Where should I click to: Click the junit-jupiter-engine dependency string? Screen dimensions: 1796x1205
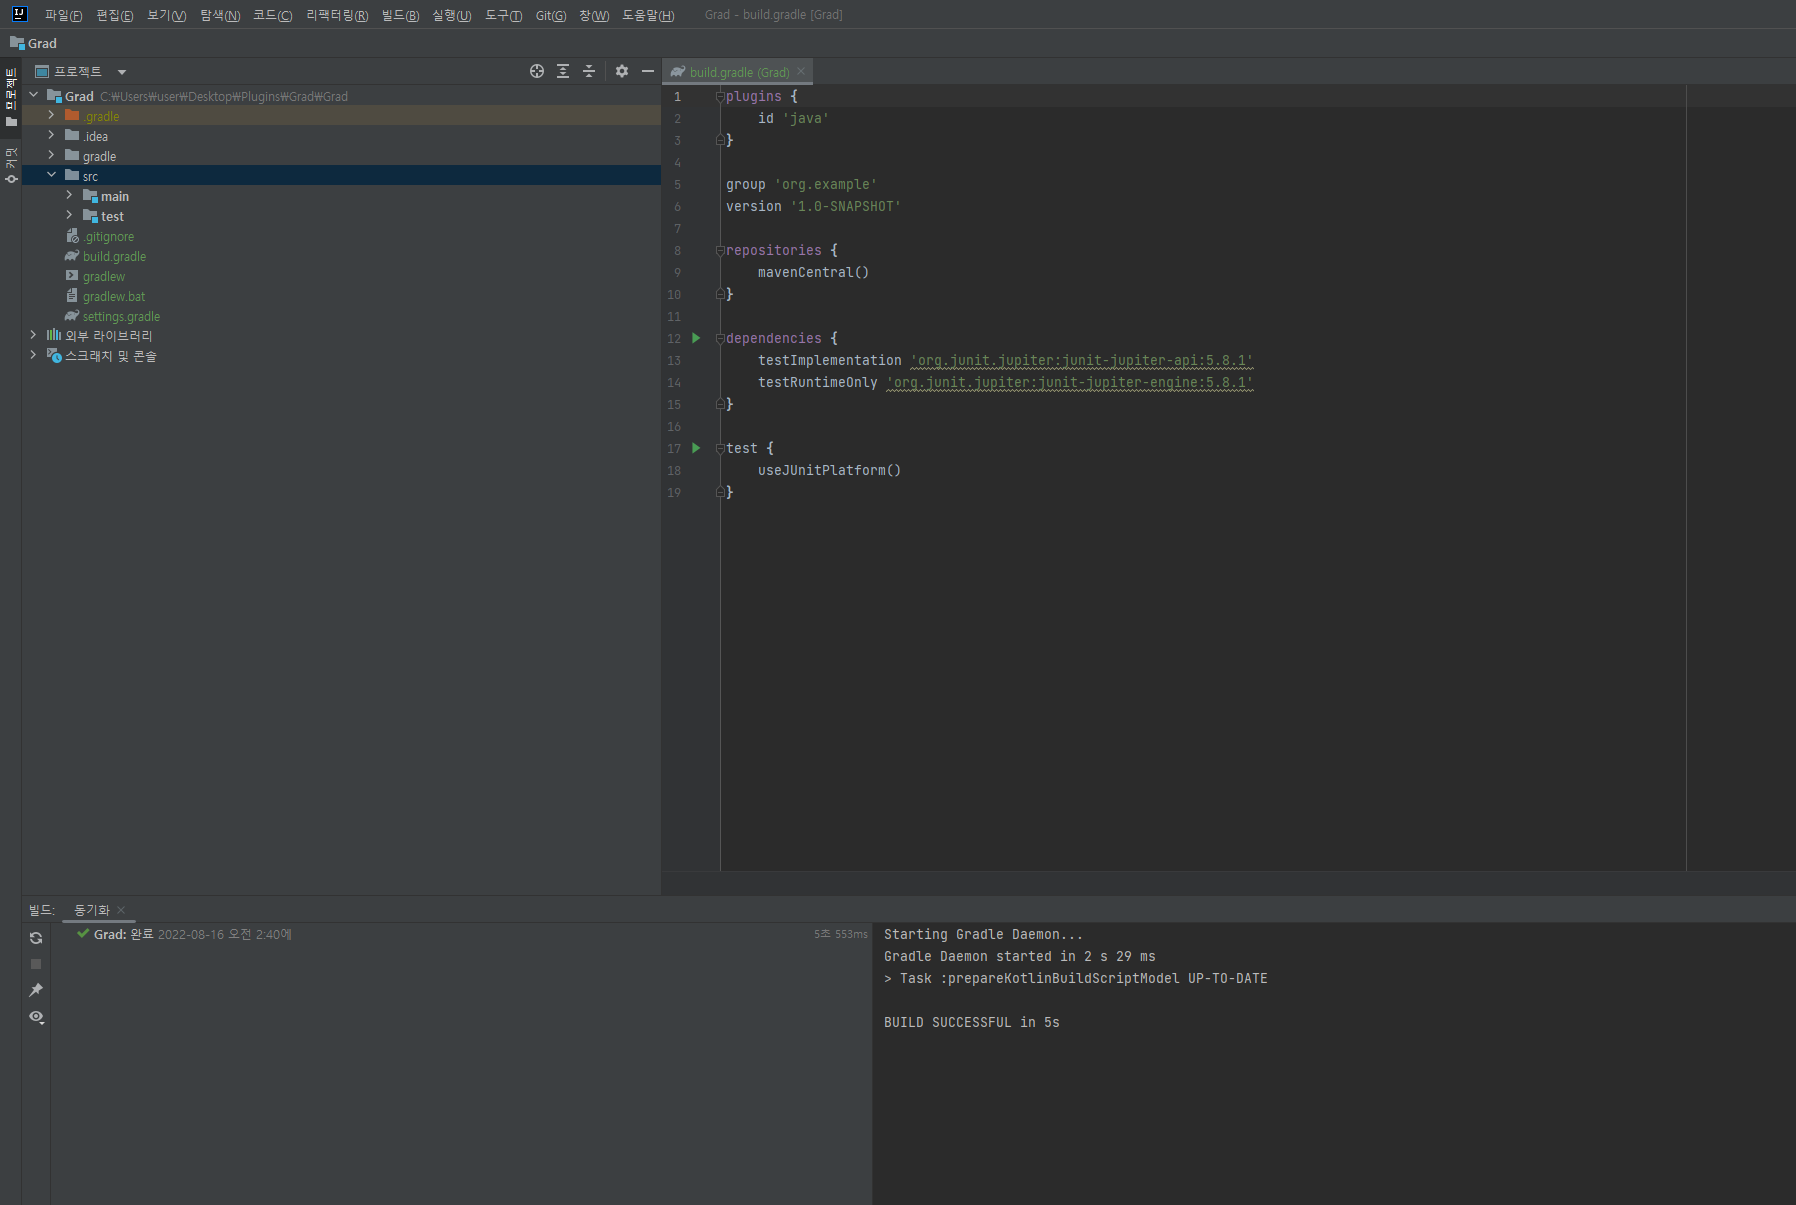coord(1069,382)
